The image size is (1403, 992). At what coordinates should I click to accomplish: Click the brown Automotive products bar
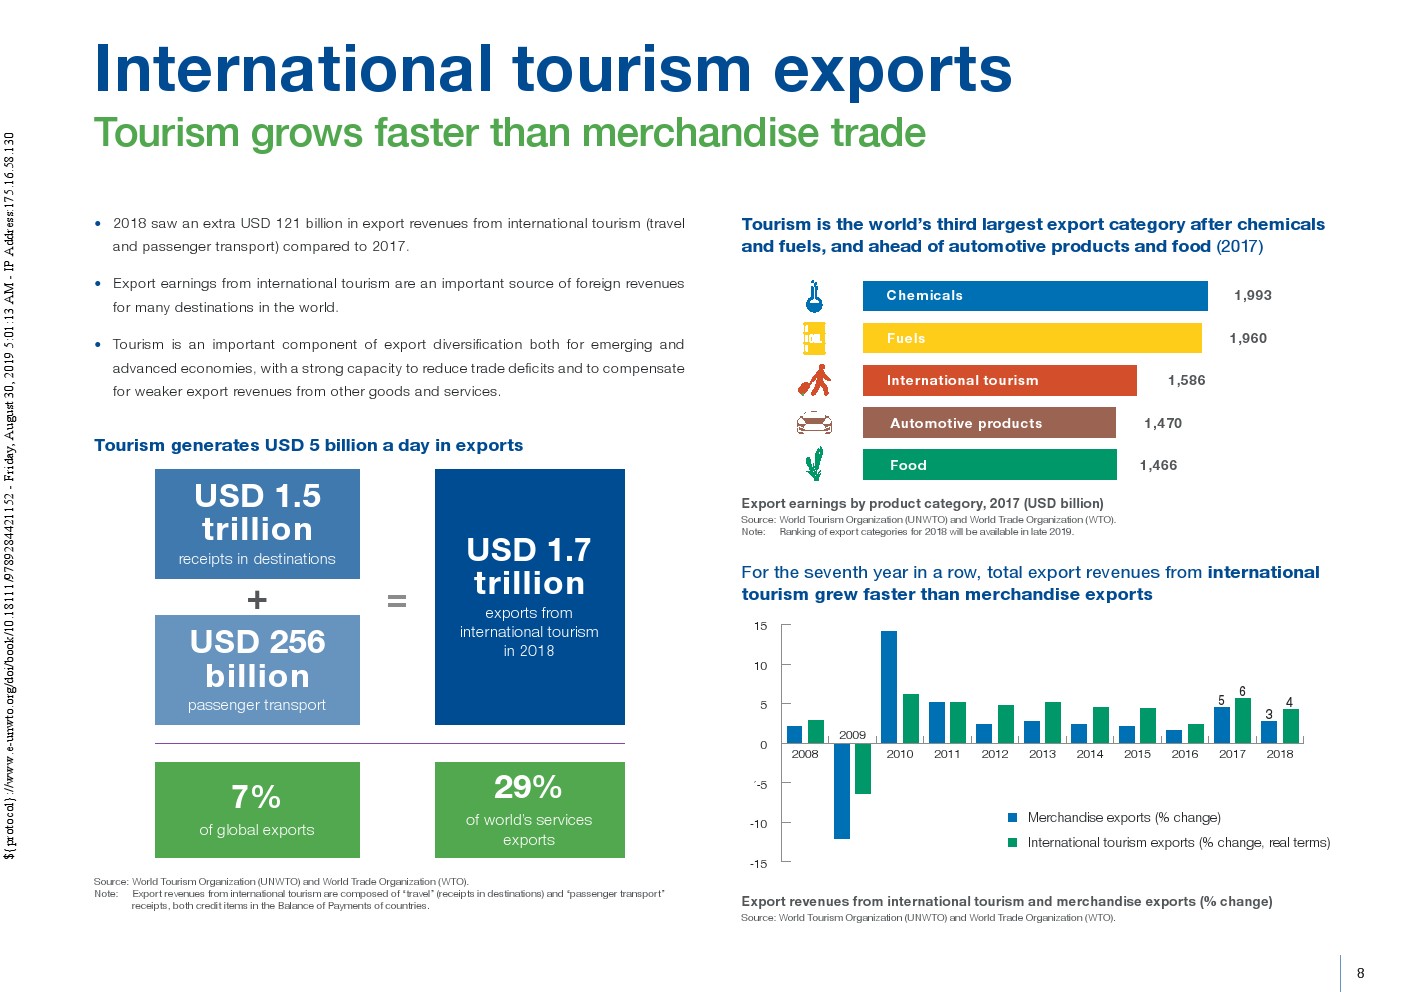(x=988, y=423)
